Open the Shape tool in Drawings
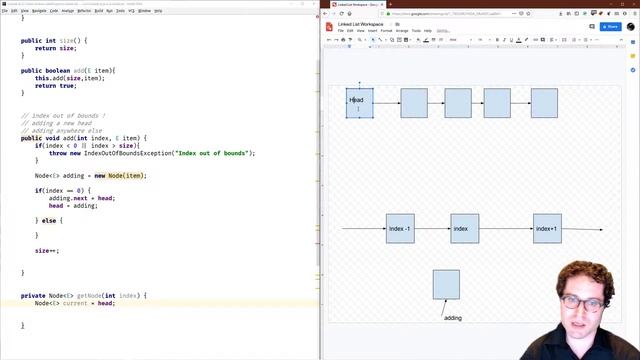Viewport: 640px width, 360px height. tap(392, 40)
